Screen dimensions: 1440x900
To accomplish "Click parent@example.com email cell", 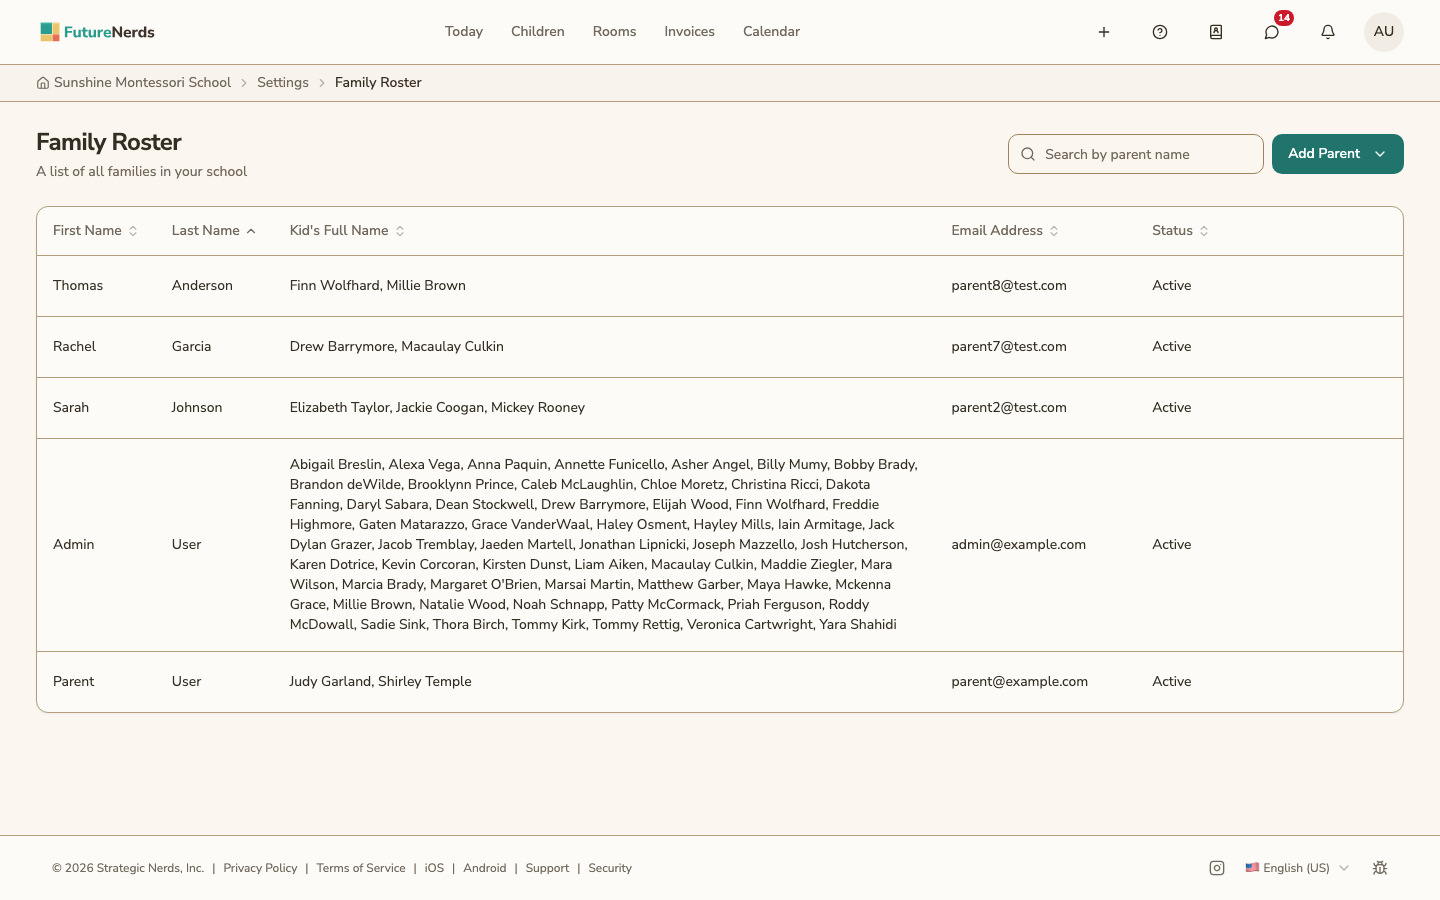I will (1019, 682).
